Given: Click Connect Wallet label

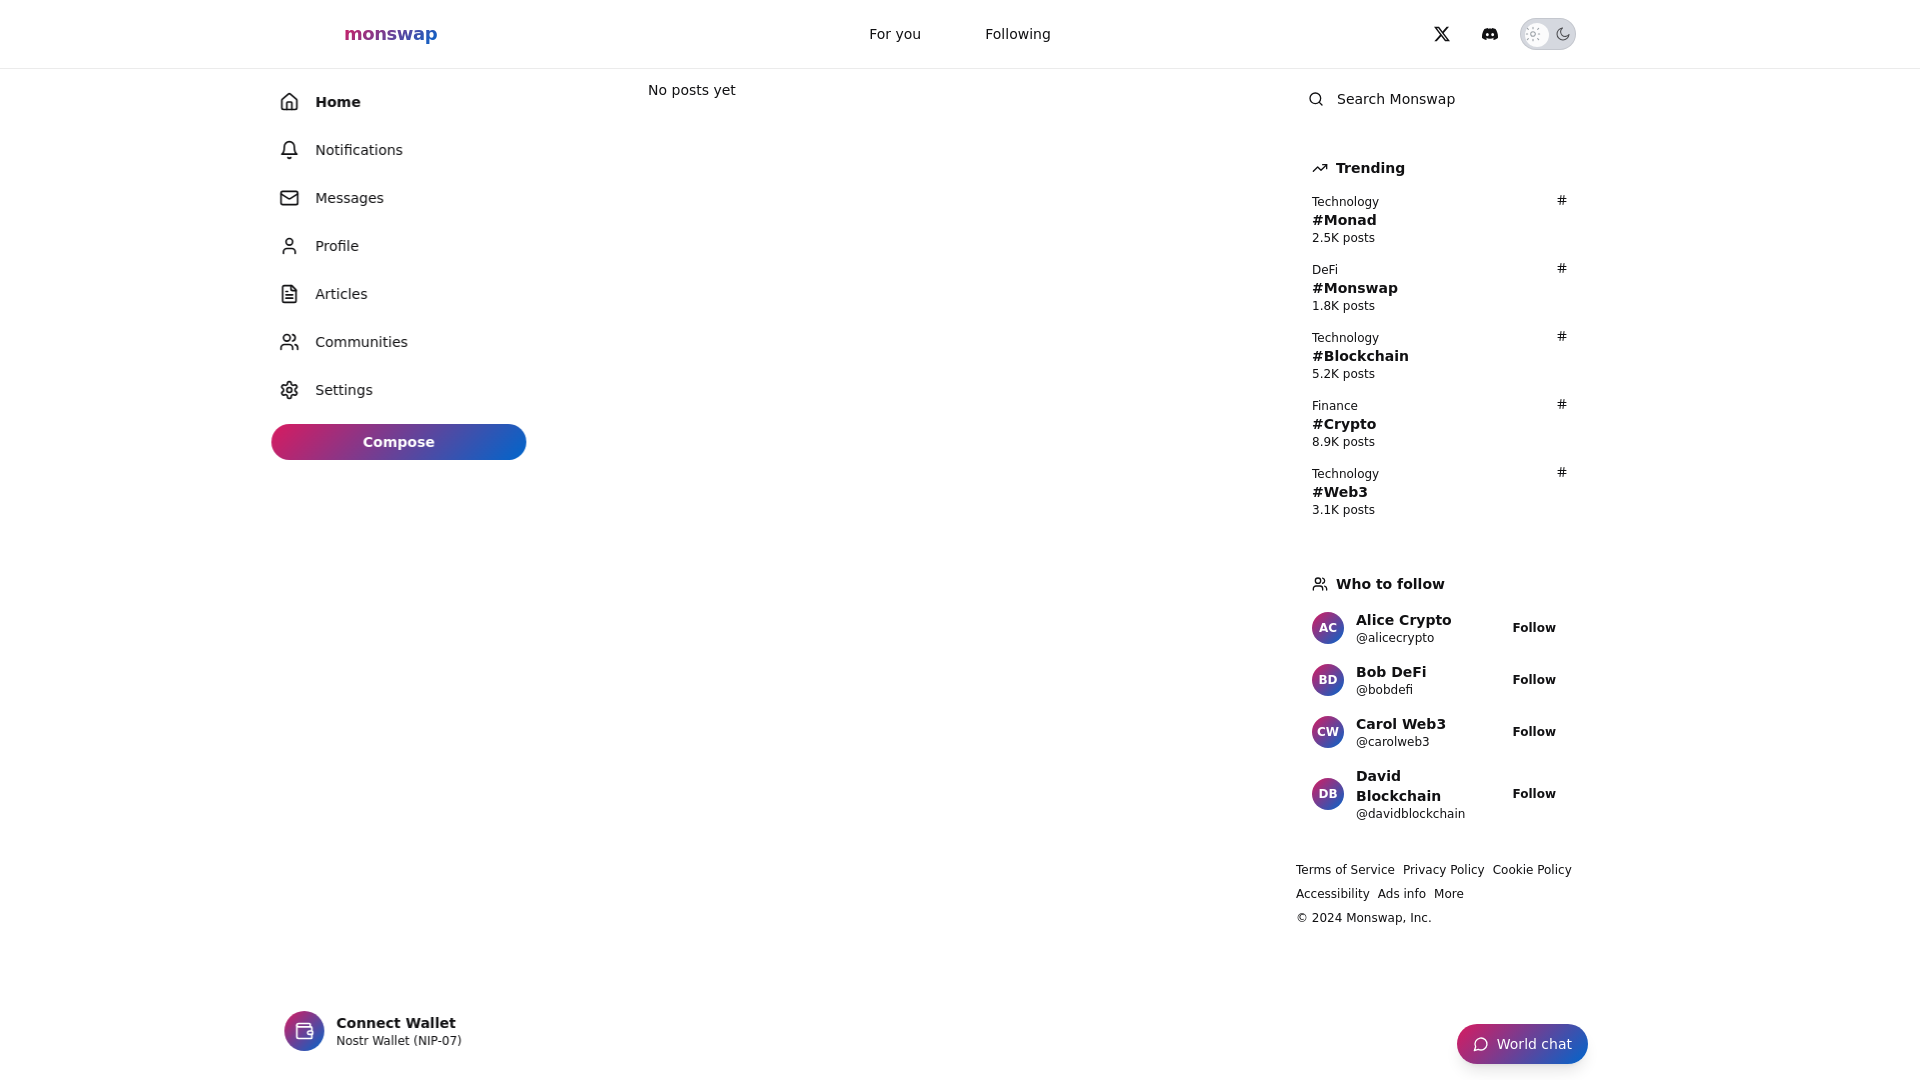Looking at the screenshot, I should tap(396, 1023).
